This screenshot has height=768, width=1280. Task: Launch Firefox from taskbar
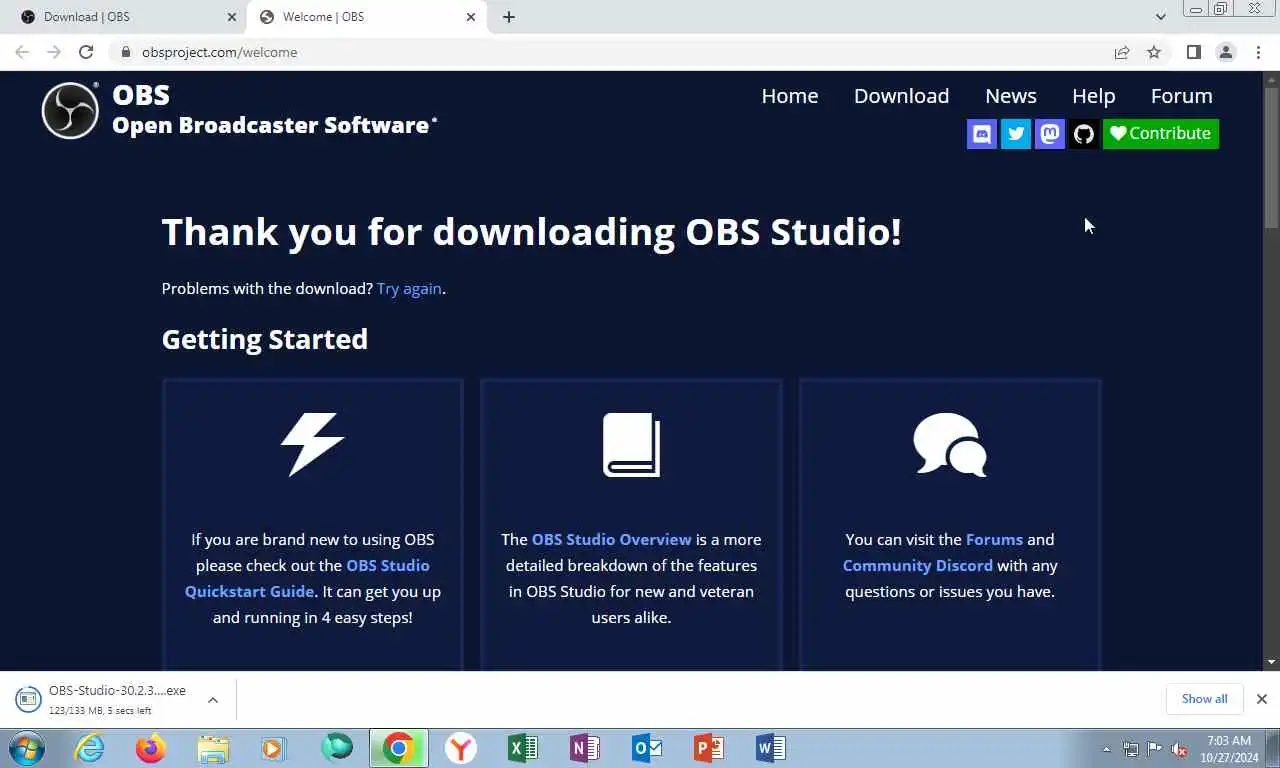point(151,748)
